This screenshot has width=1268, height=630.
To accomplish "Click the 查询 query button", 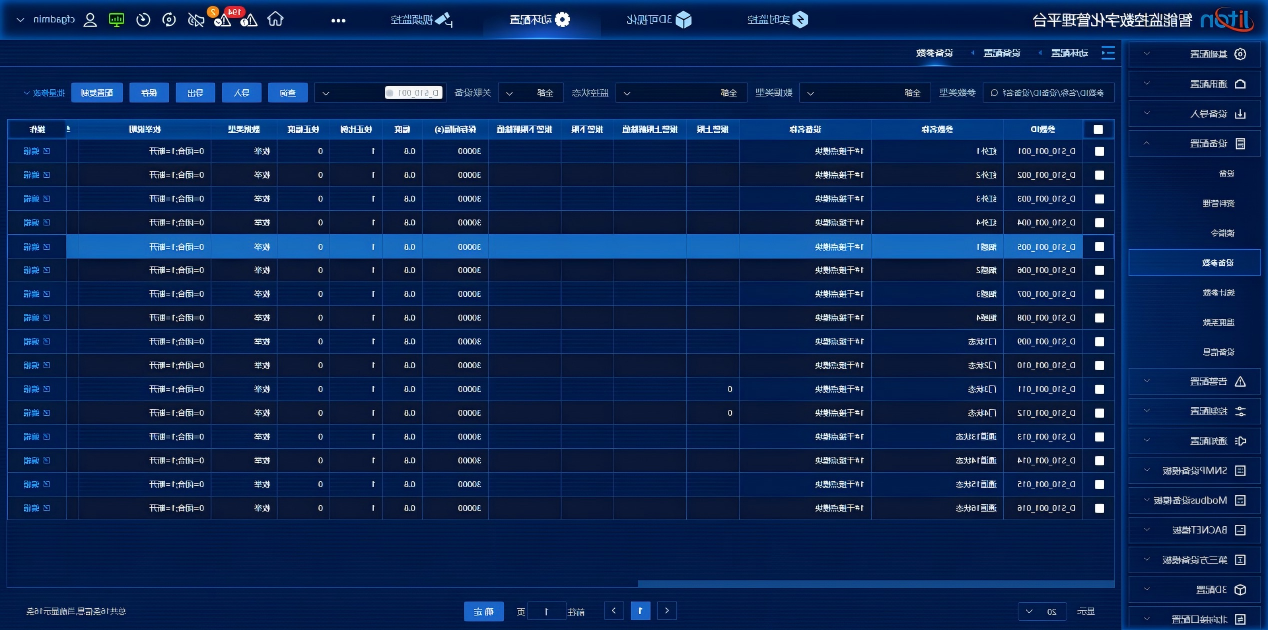I will [287, 93].
